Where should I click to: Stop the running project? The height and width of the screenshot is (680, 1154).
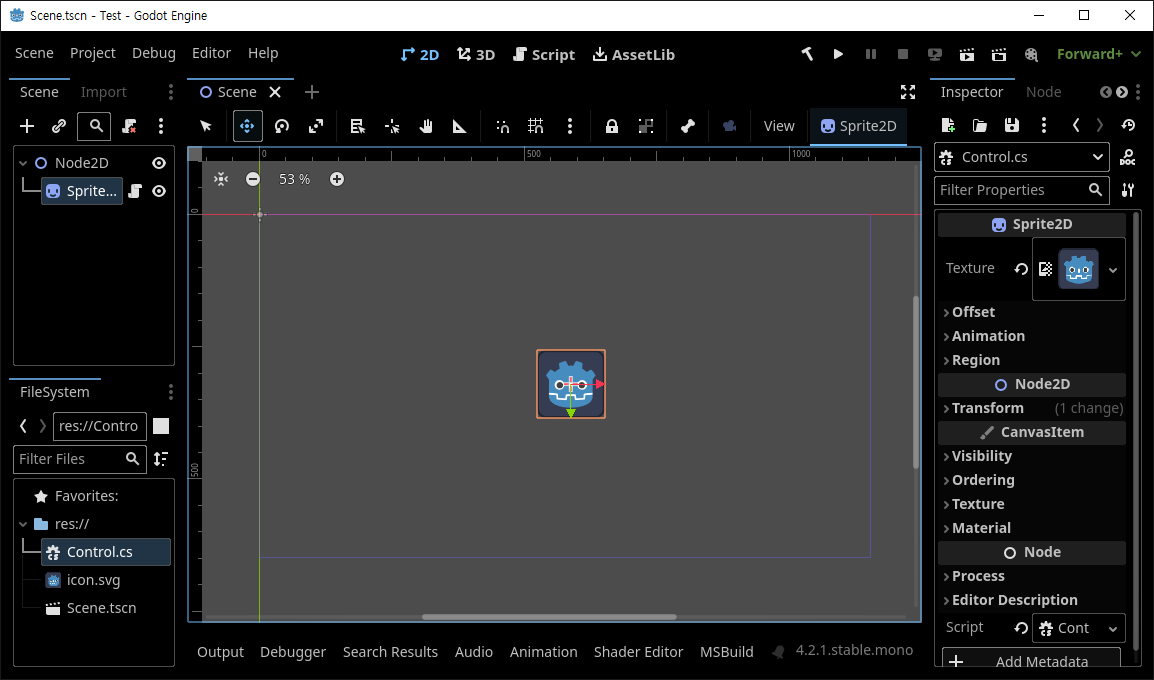[x=903, y=54]
